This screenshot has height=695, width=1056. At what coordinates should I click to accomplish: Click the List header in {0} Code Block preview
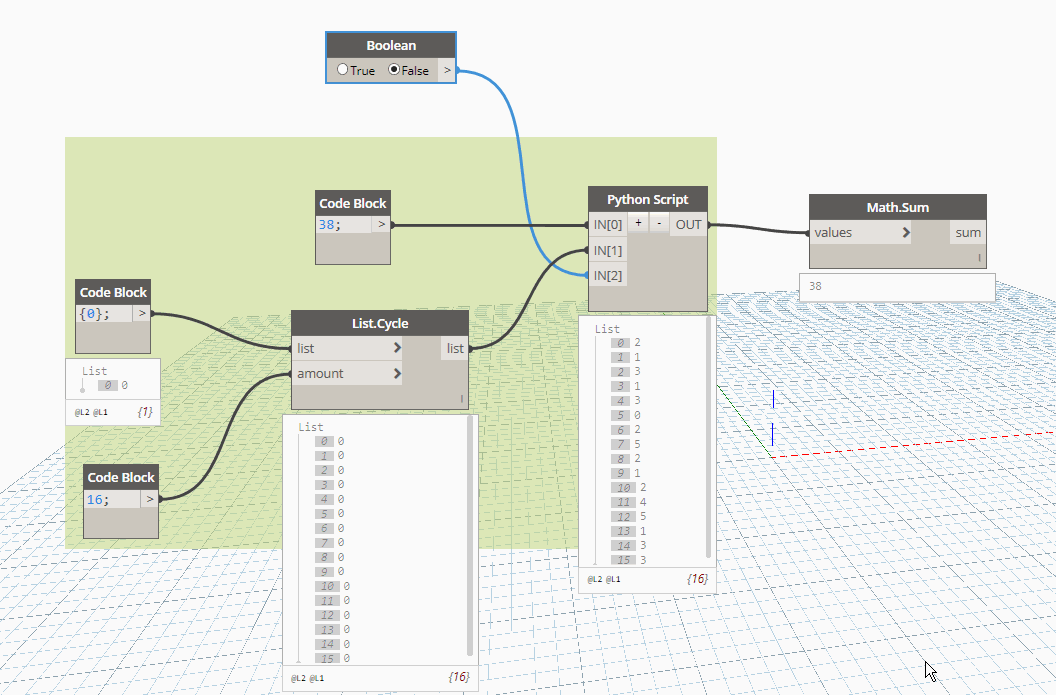[x=94, y=370]
